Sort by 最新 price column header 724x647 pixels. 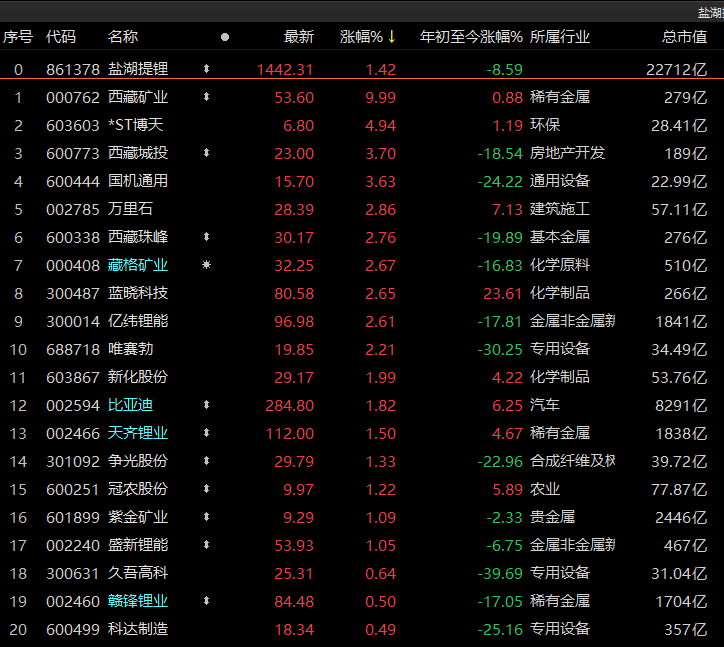pyautogui.click(x=298, y=37)
